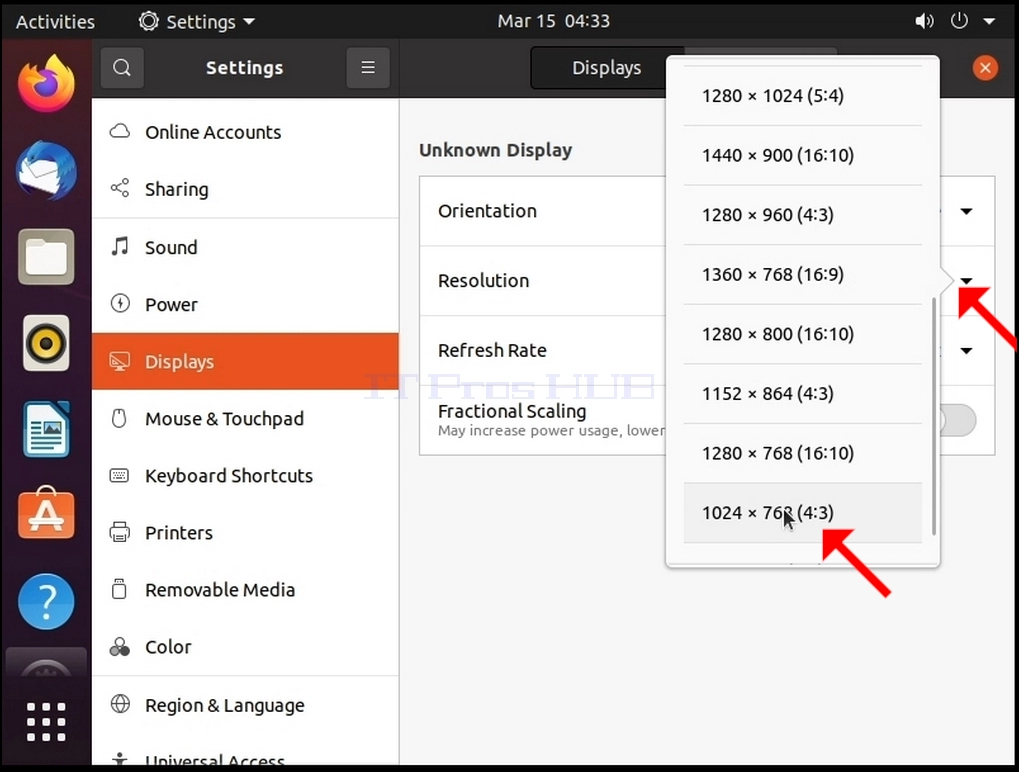Open Ubuntu Software store icon
Screen dimensions: 1019x772
(x=46, y=513)
